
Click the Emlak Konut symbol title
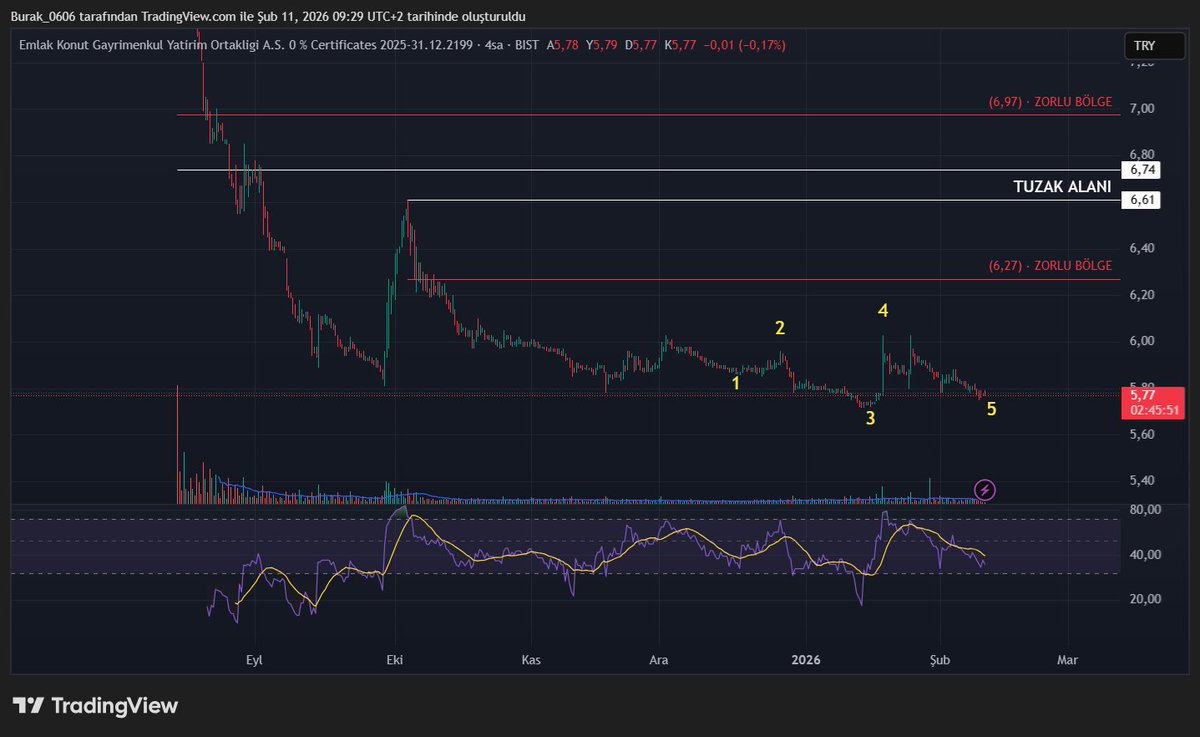pos(247,45)
